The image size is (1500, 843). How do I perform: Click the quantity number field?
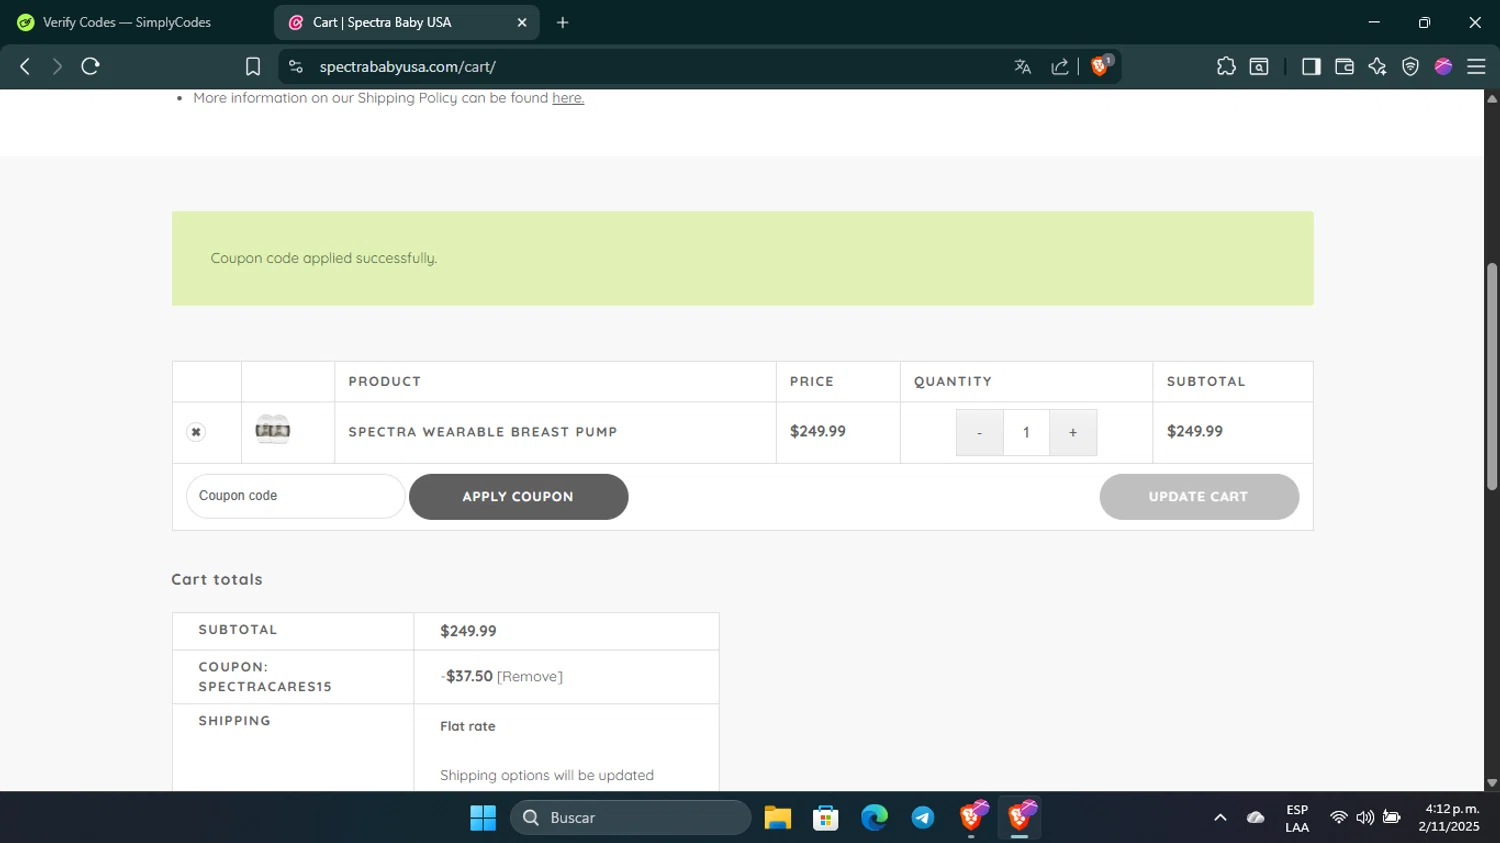tap(1026, 432)
